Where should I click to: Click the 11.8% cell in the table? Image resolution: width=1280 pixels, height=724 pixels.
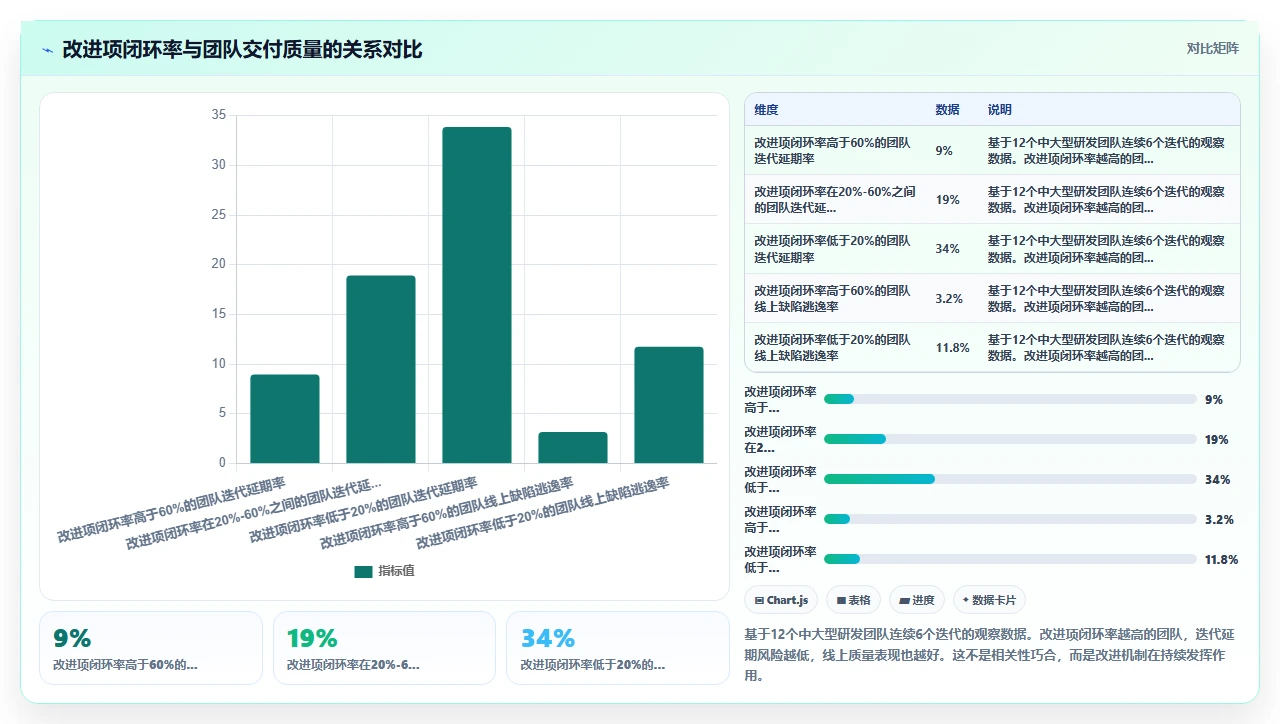pos(952,347)
